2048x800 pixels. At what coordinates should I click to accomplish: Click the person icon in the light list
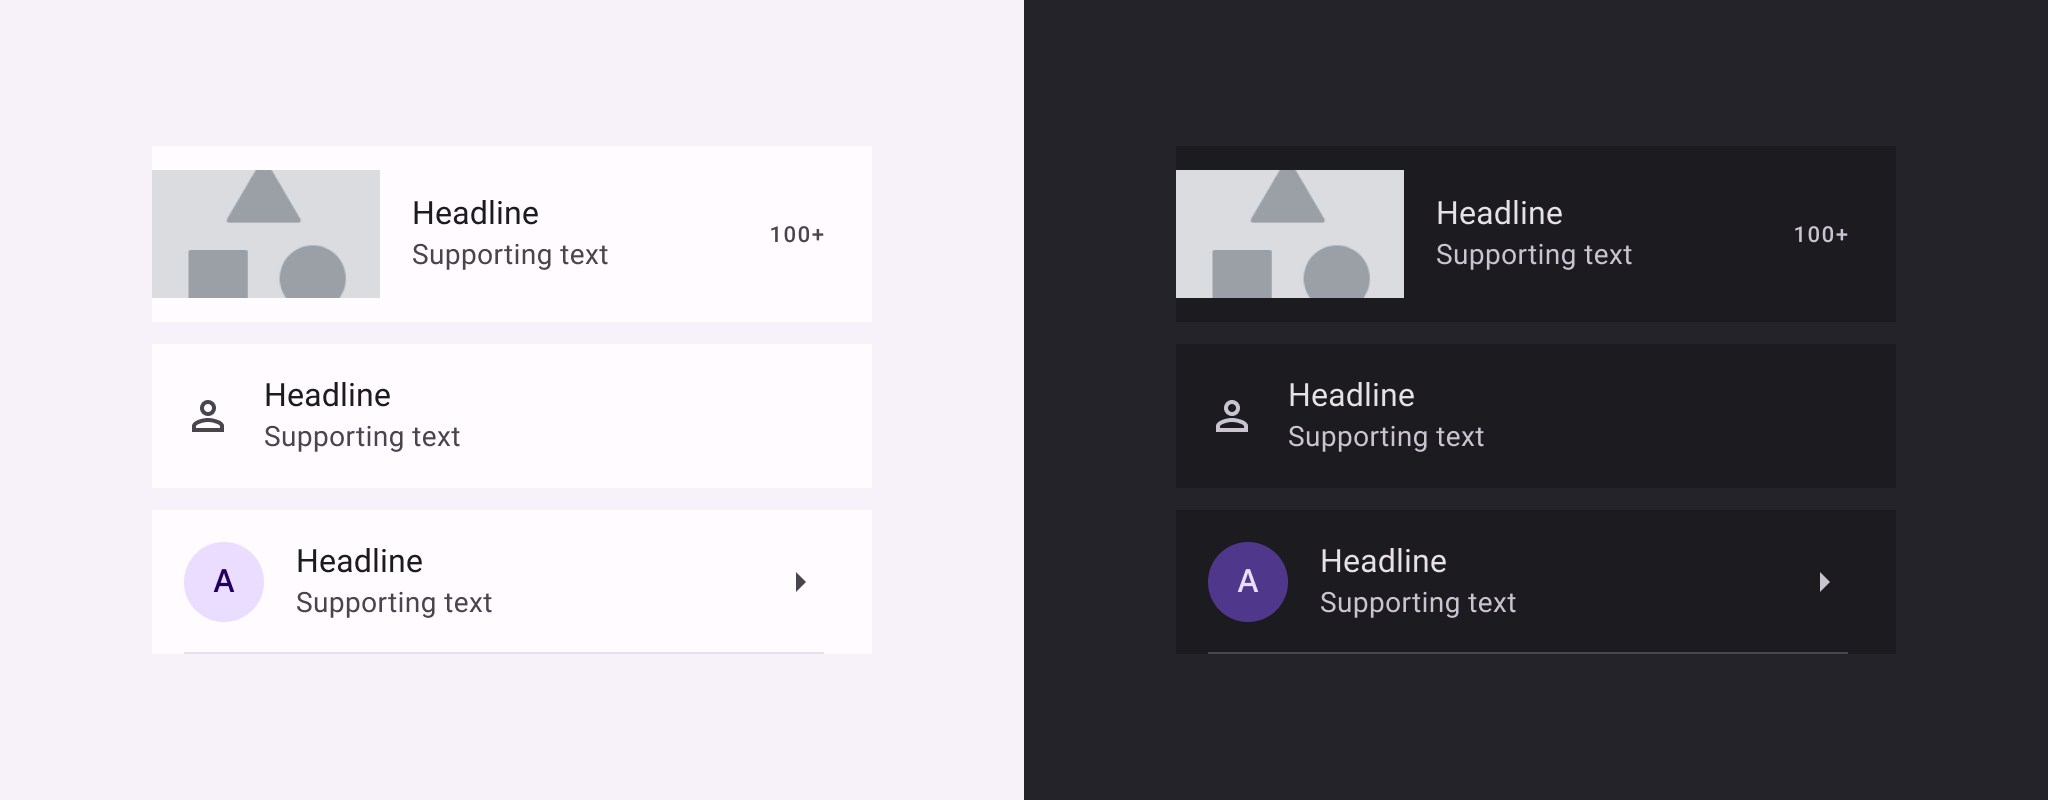click(x=208, y=416)
